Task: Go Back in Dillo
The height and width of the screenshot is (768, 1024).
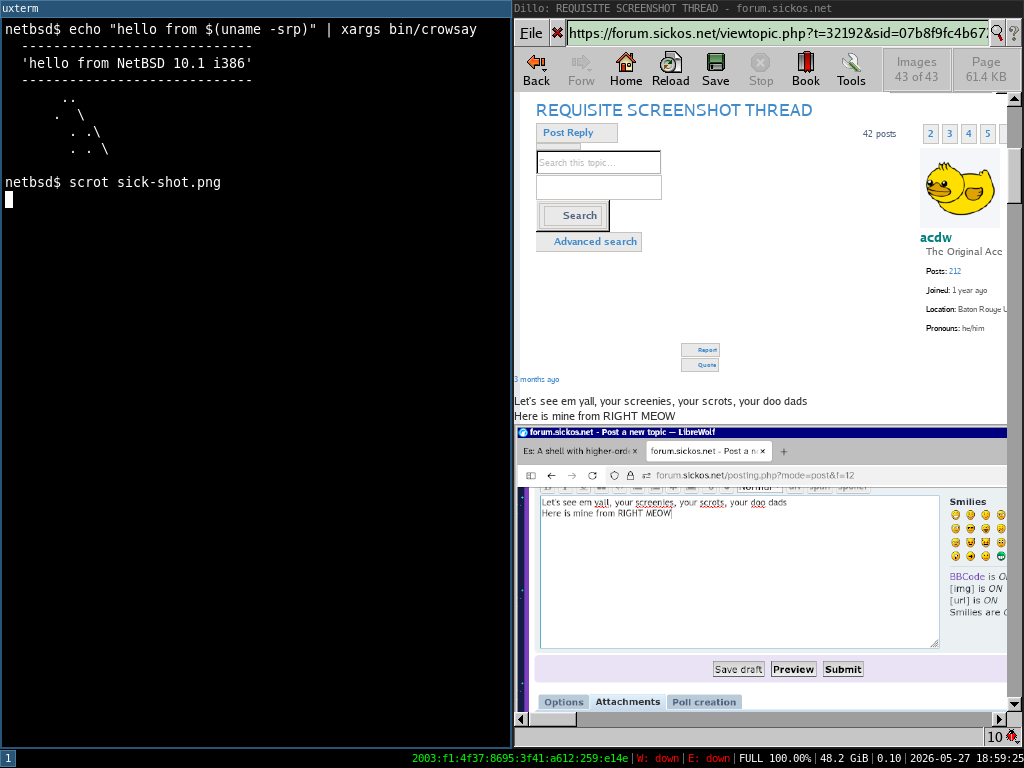Action: (536, 70)
